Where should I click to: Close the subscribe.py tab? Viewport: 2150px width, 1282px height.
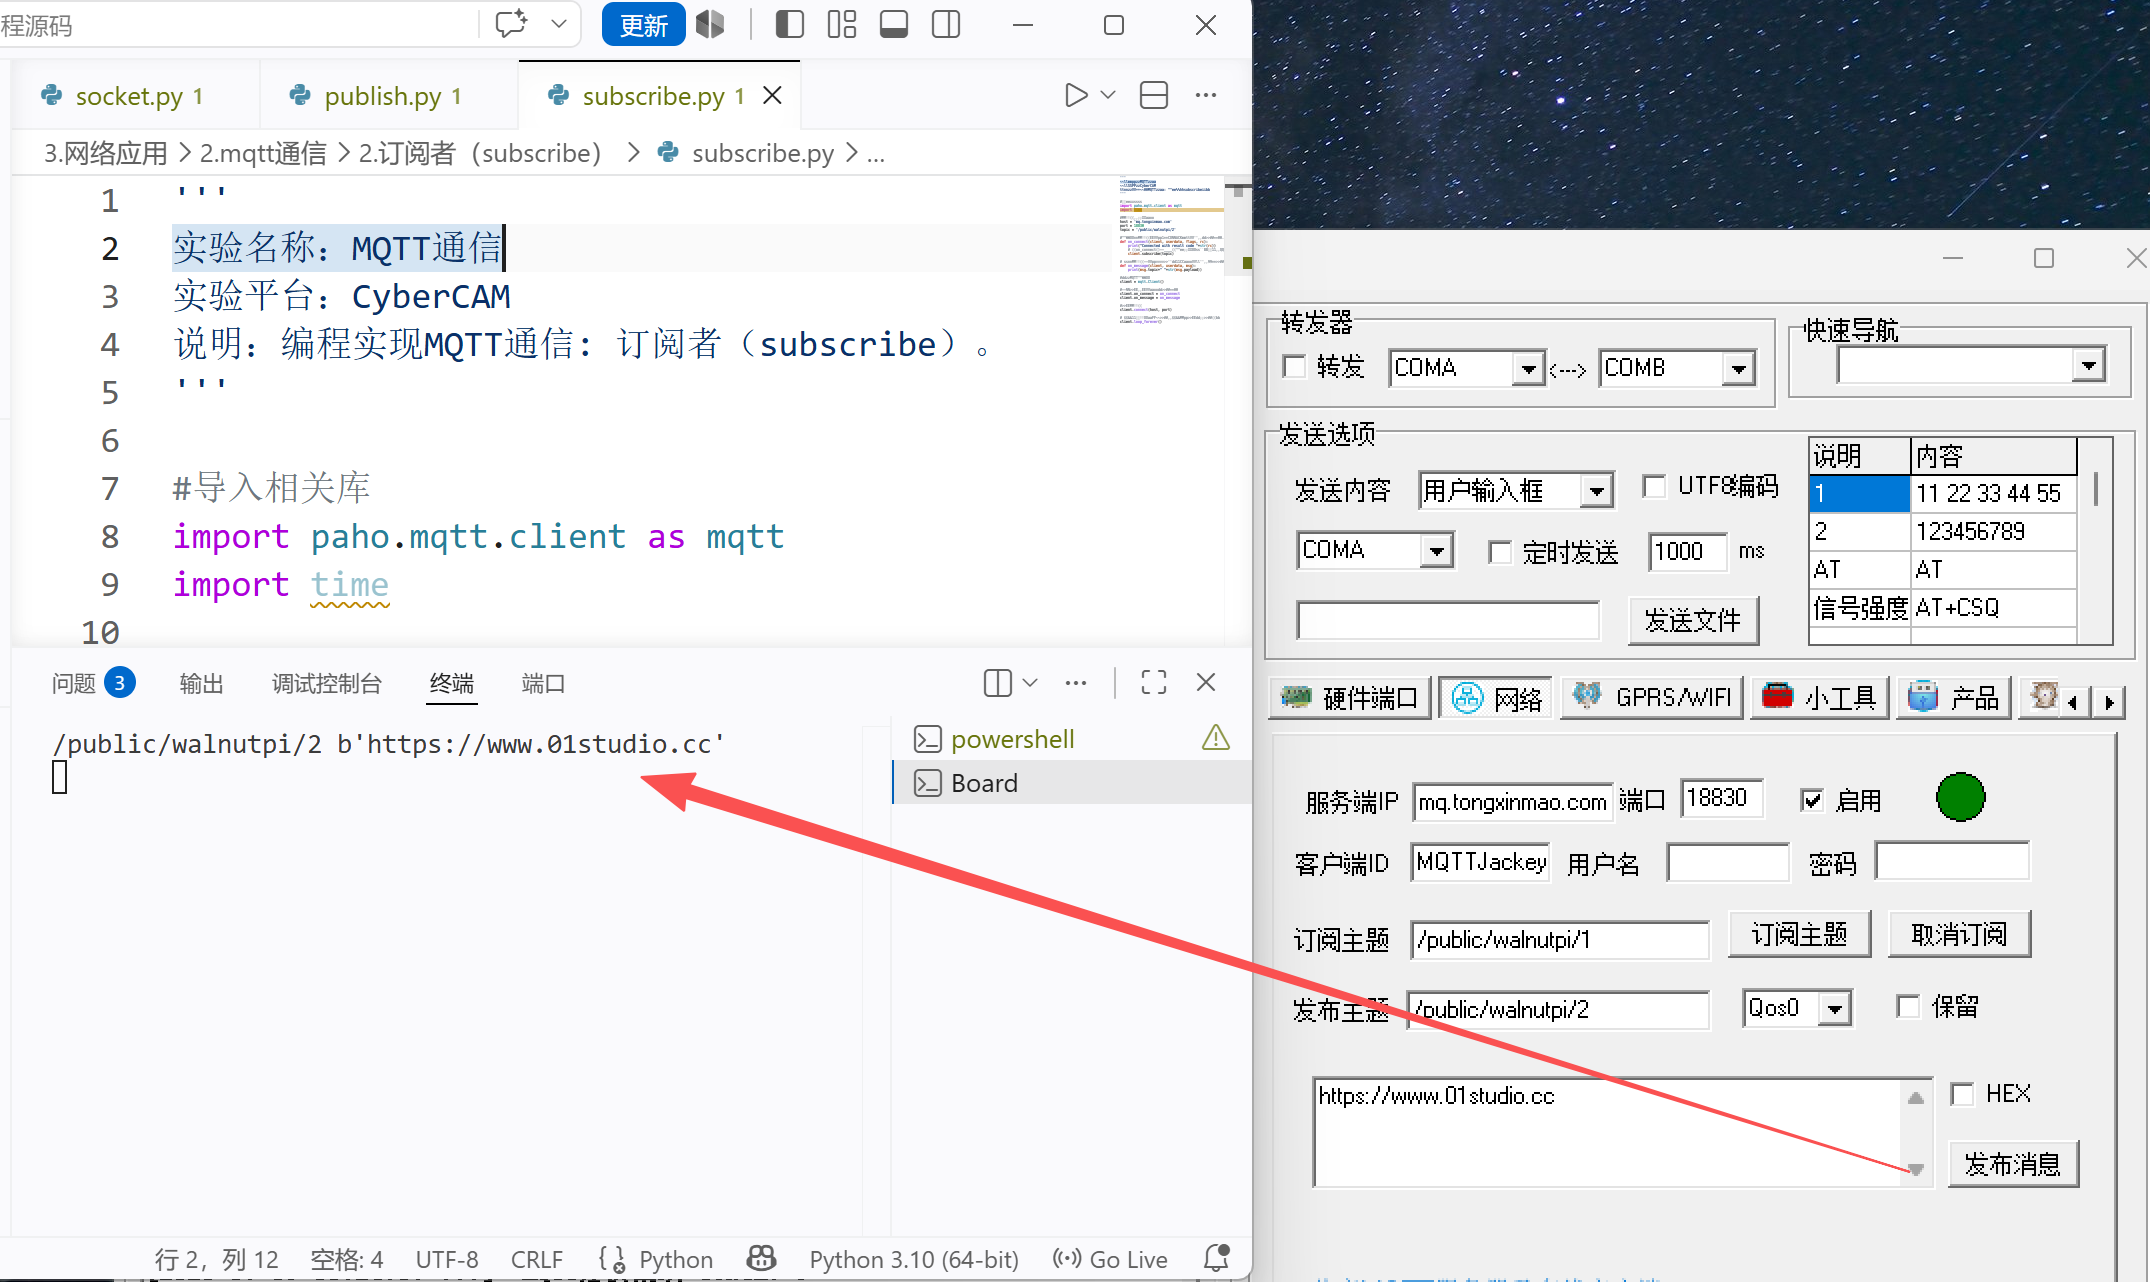pos(772,95)
